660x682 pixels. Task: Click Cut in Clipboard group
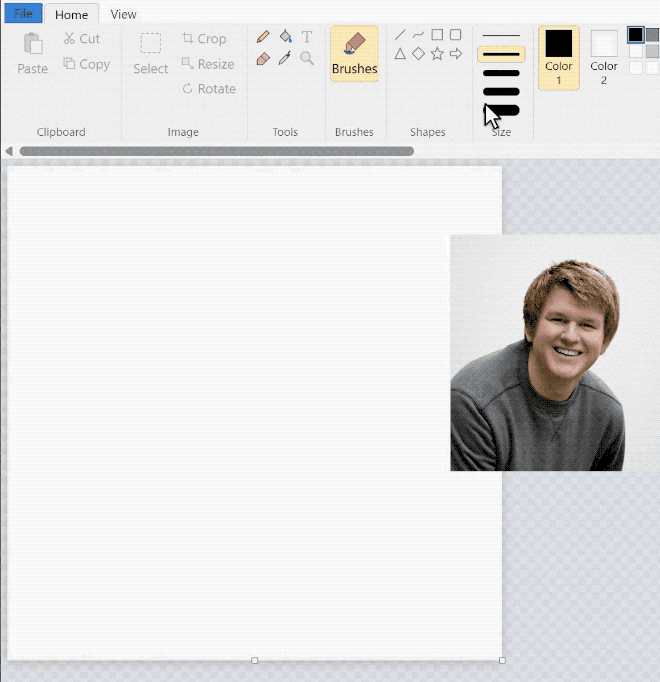pos(82,39)
